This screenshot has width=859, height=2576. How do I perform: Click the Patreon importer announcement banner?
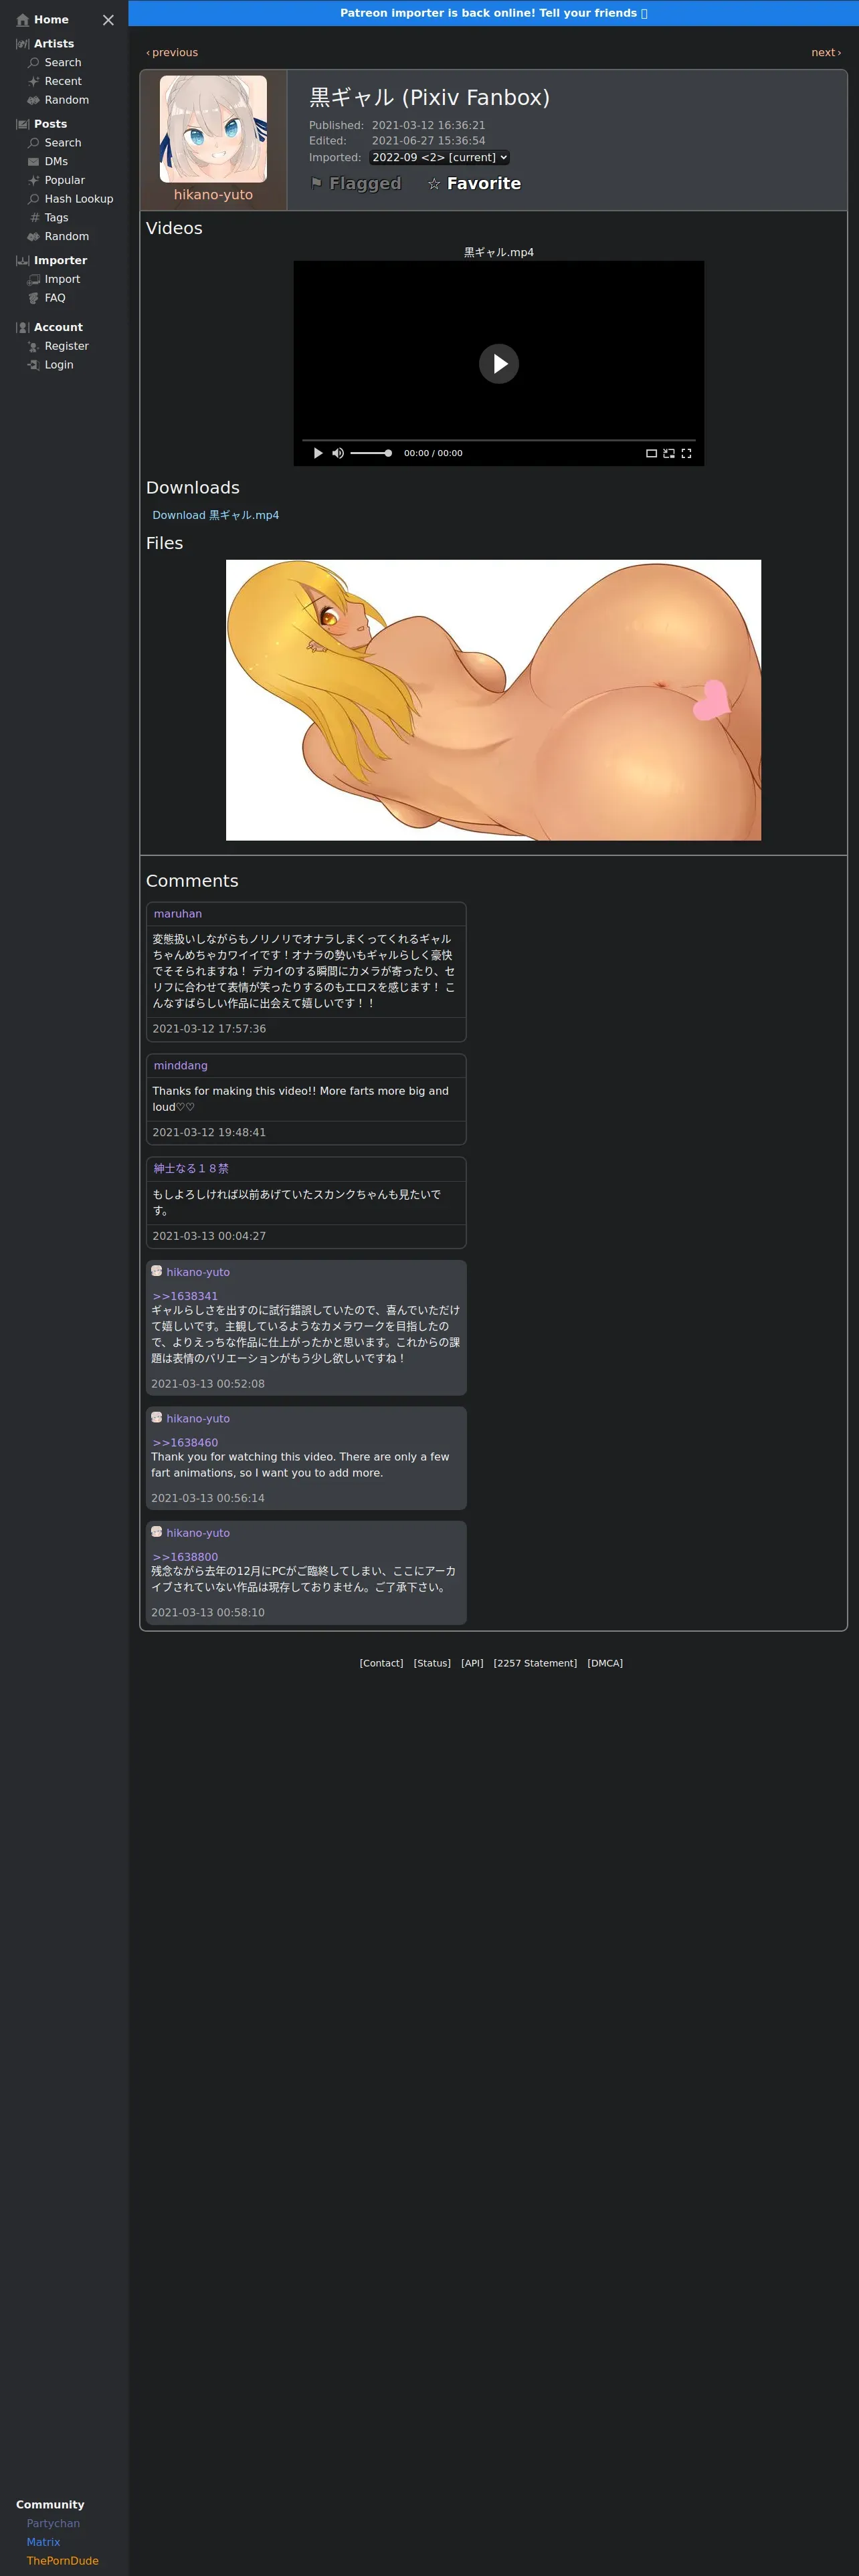pos(493,13)
